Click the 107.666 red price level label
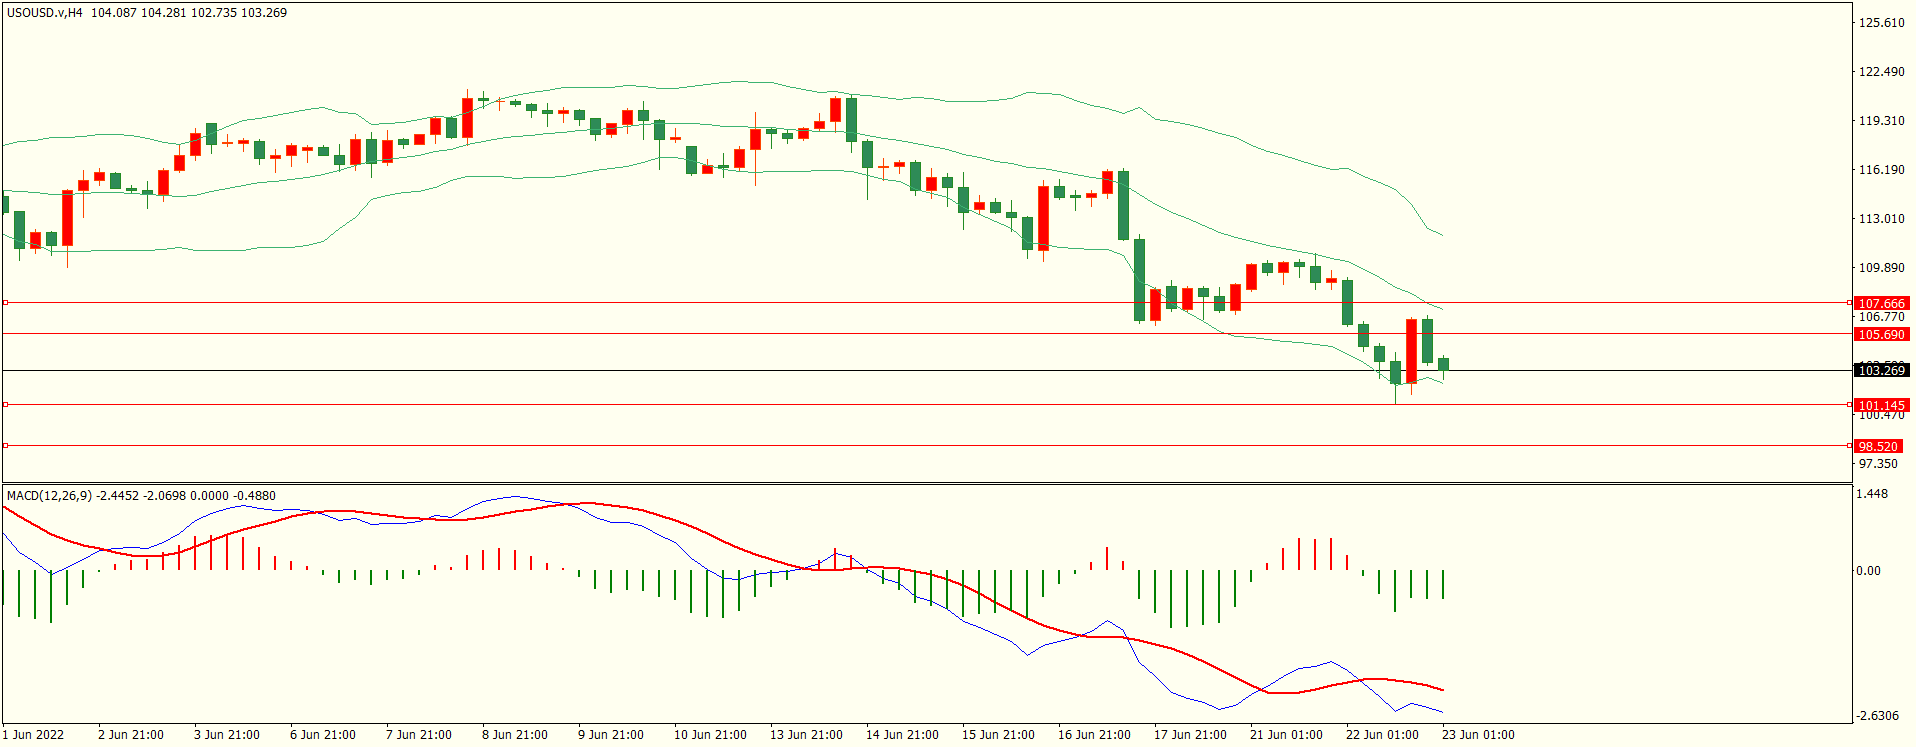Image resolution: width=1916 pixels, height=747 pixels. click(1881, 303)
